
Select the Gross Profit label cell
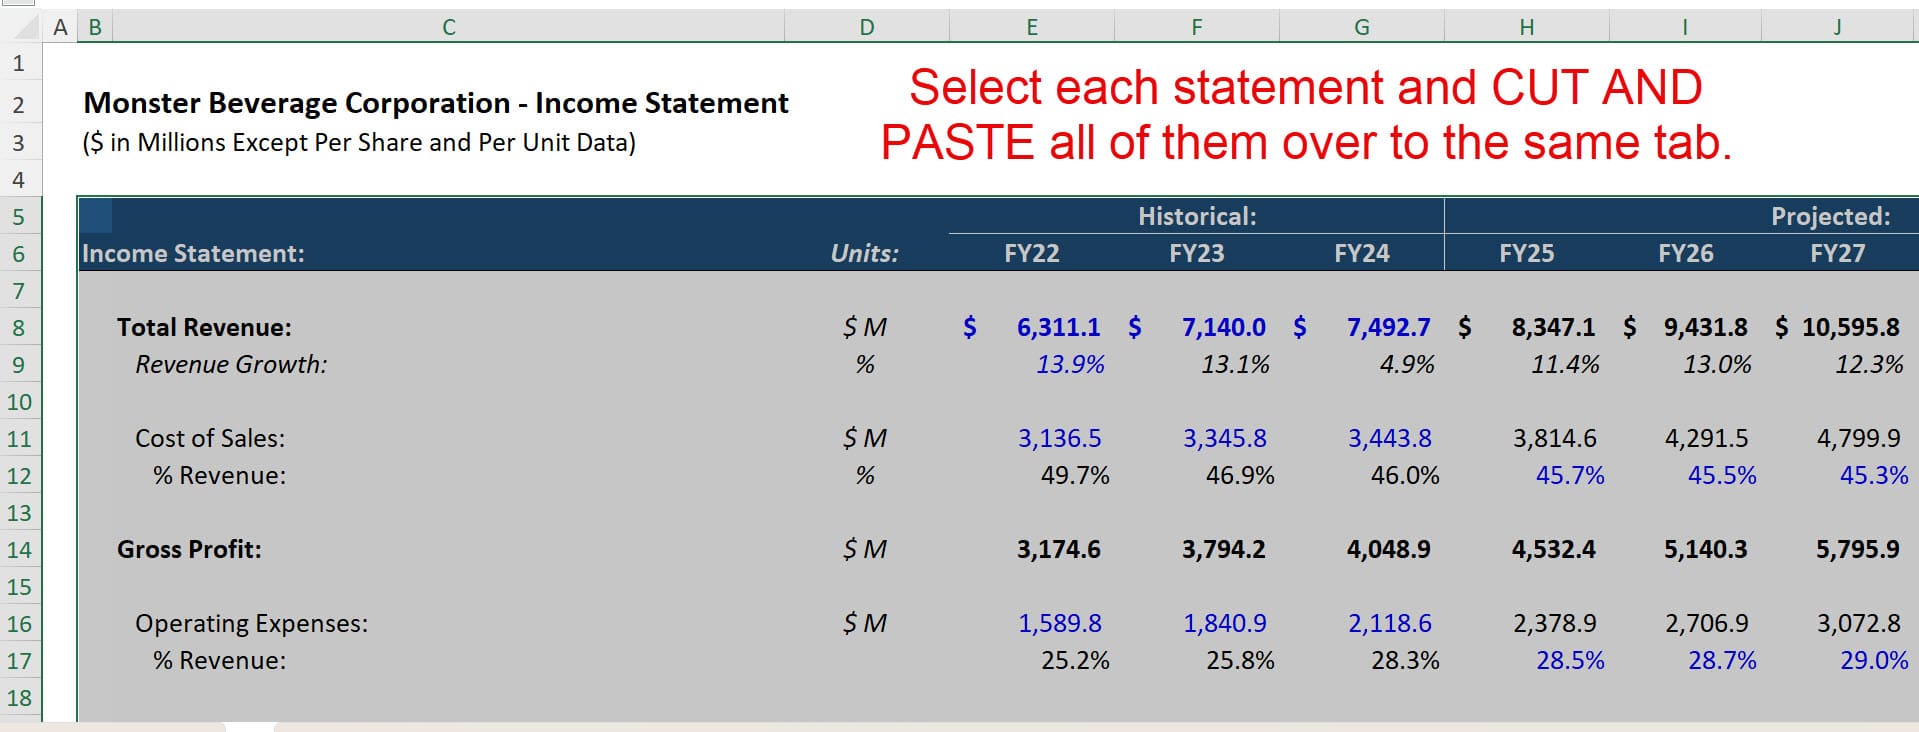pyautogui.click(x=189, y=550)
